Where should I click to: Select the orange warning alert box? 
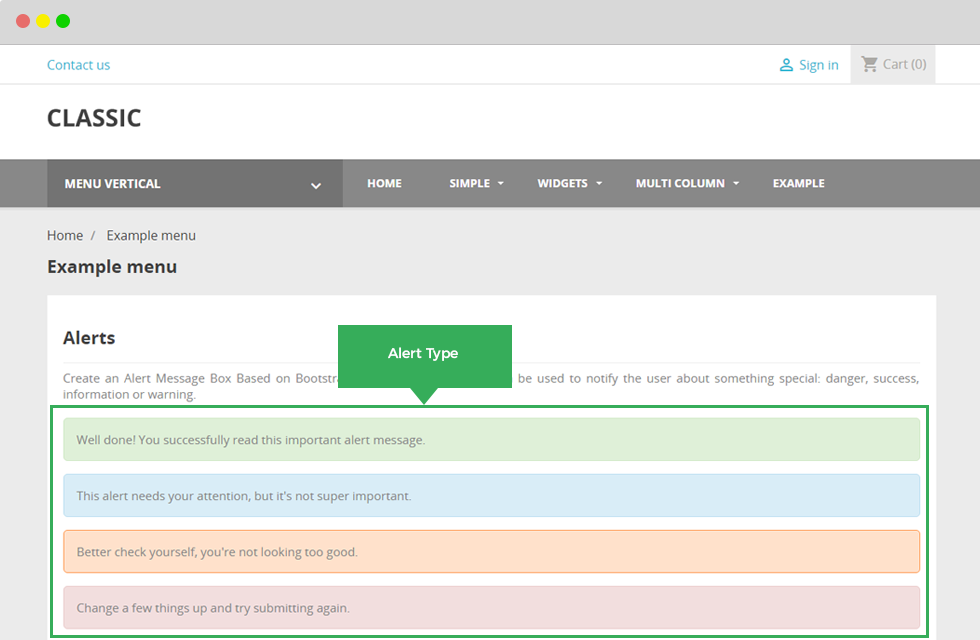point(491,552)
